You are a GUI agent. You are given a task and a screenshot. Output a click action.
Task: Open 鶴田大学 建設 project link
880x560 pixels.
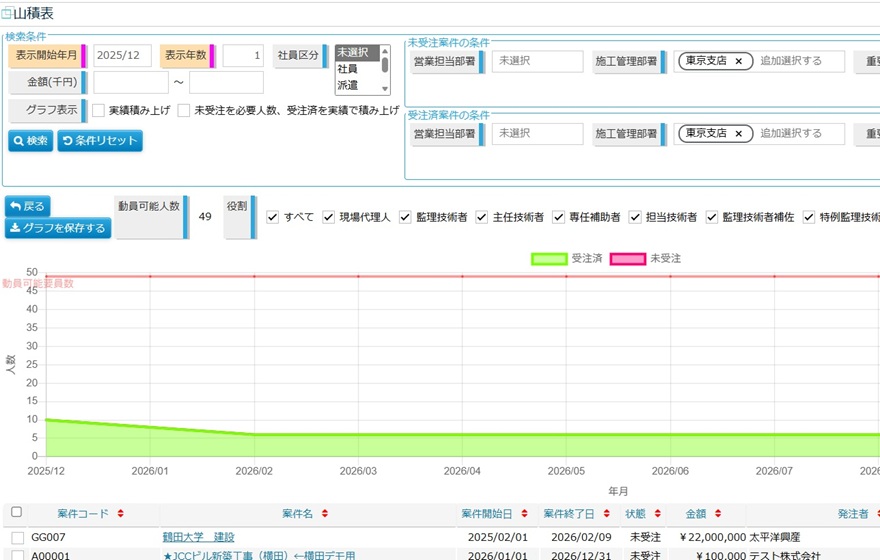pos(199,537)
